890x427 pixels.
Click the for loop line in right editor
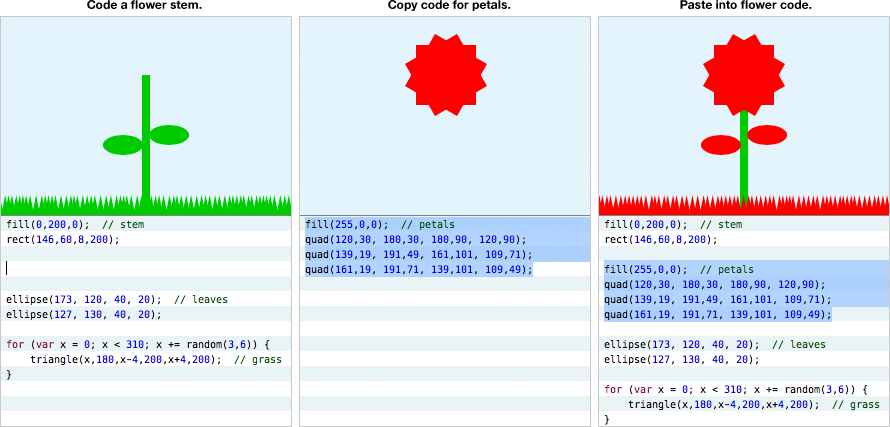click(730, 389)
